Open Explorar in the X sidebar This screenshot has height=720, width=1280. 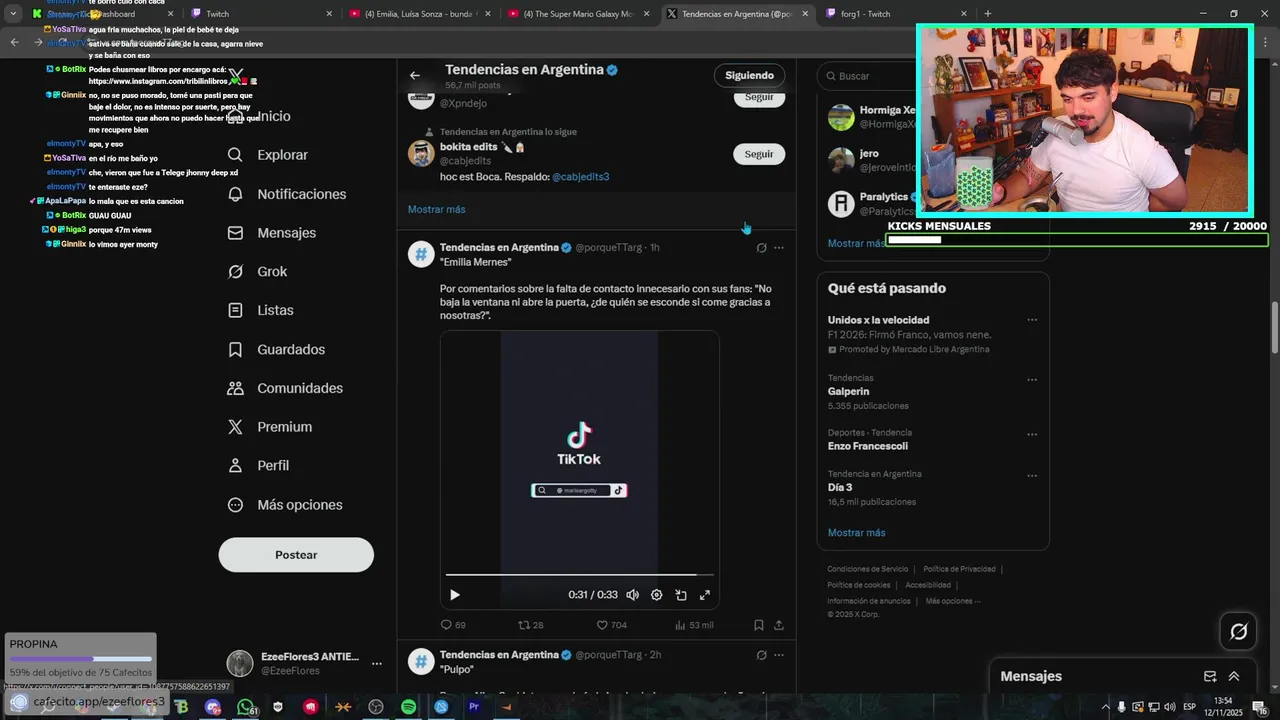pos(268,155)
